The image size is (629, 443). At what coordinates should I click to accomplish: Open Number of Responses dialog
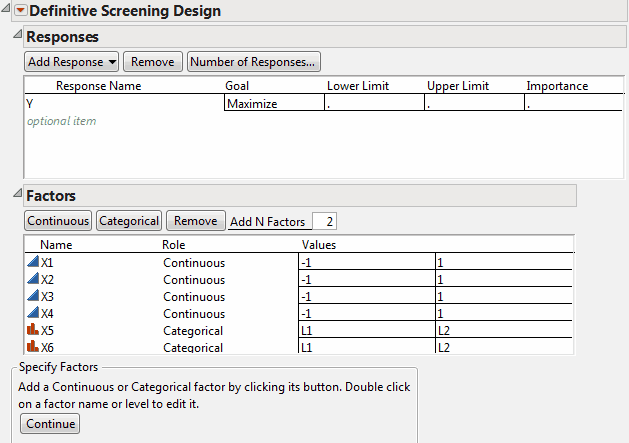click(x=254, y=62)
